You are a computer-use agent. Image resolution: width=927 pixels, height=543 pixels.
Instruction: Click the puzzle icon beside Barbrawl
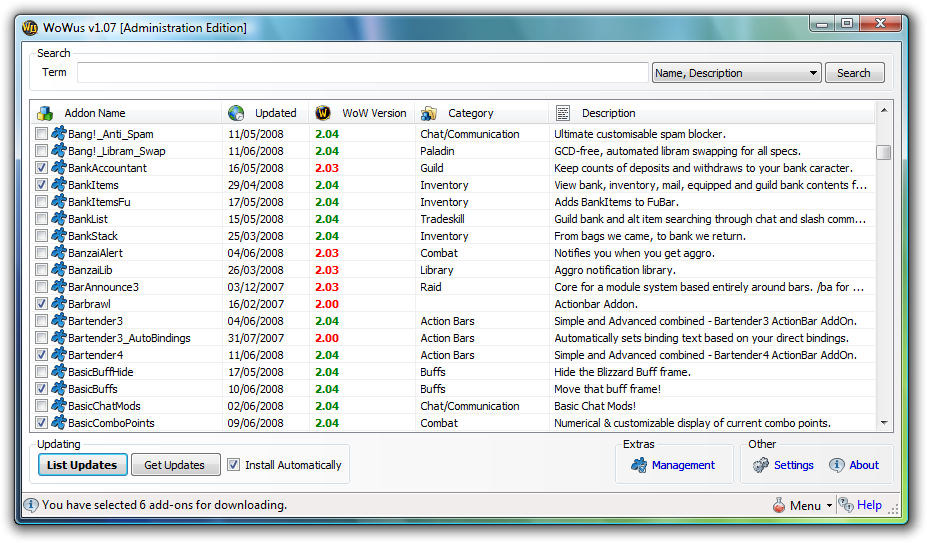tap(59, 304)
